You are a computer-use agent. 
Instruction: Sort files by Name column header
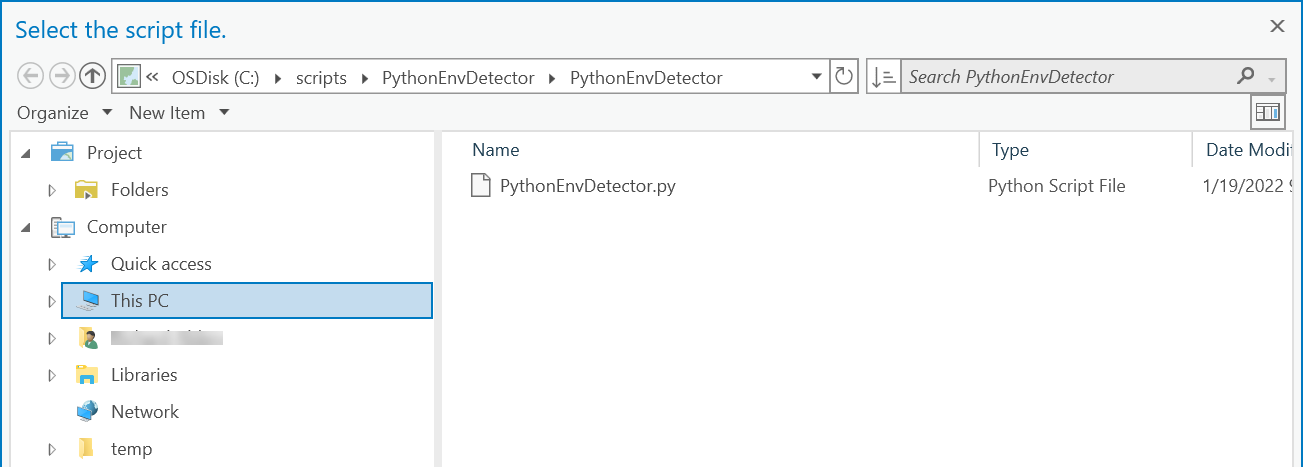tap(496, 150)
